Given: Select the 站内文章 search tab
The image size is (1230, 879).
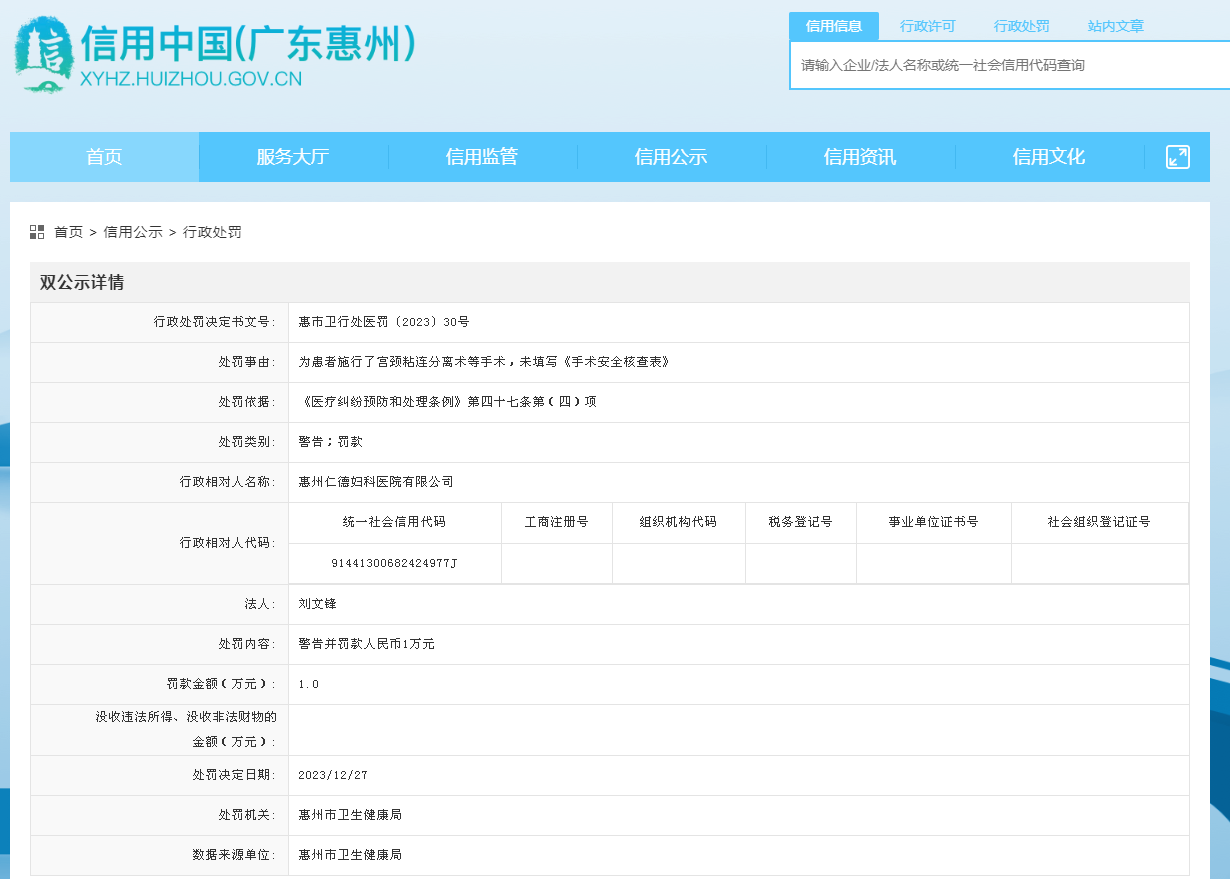Looking at the screenshot, I should tap(1116, 26).
